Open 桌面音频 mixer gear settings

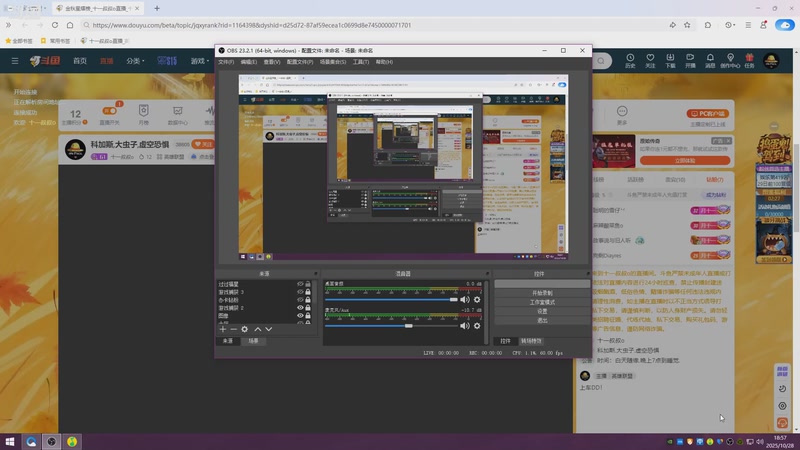477,299
